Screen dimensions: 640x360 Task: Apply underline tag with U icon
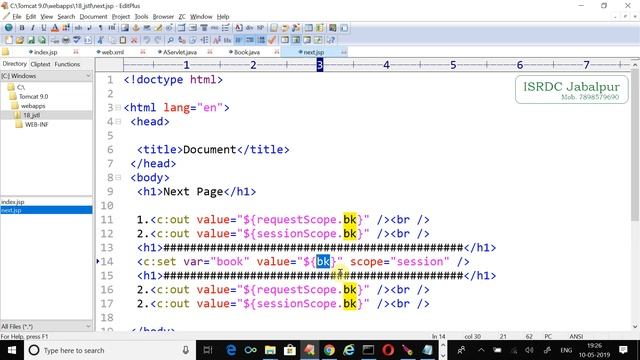pyautogui.click(x=44, y=28)
